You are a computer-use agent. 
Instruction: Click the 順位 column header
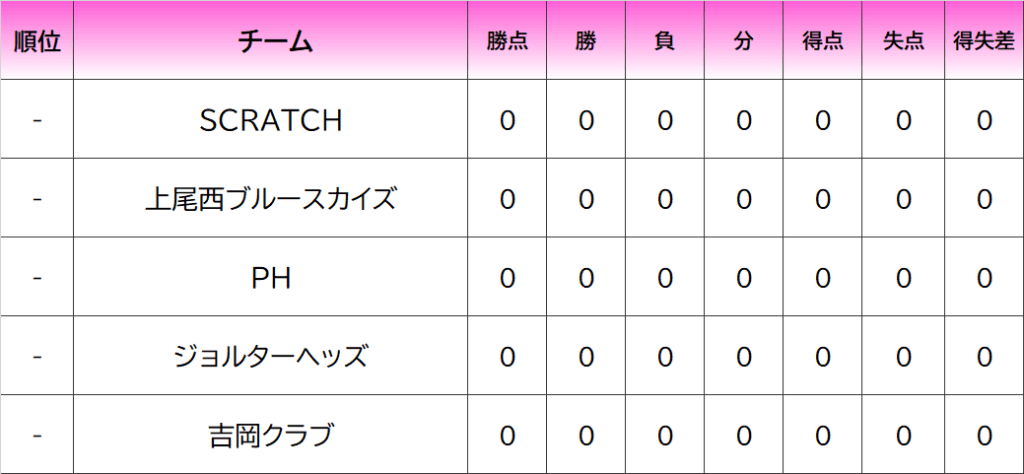(37, 42)
